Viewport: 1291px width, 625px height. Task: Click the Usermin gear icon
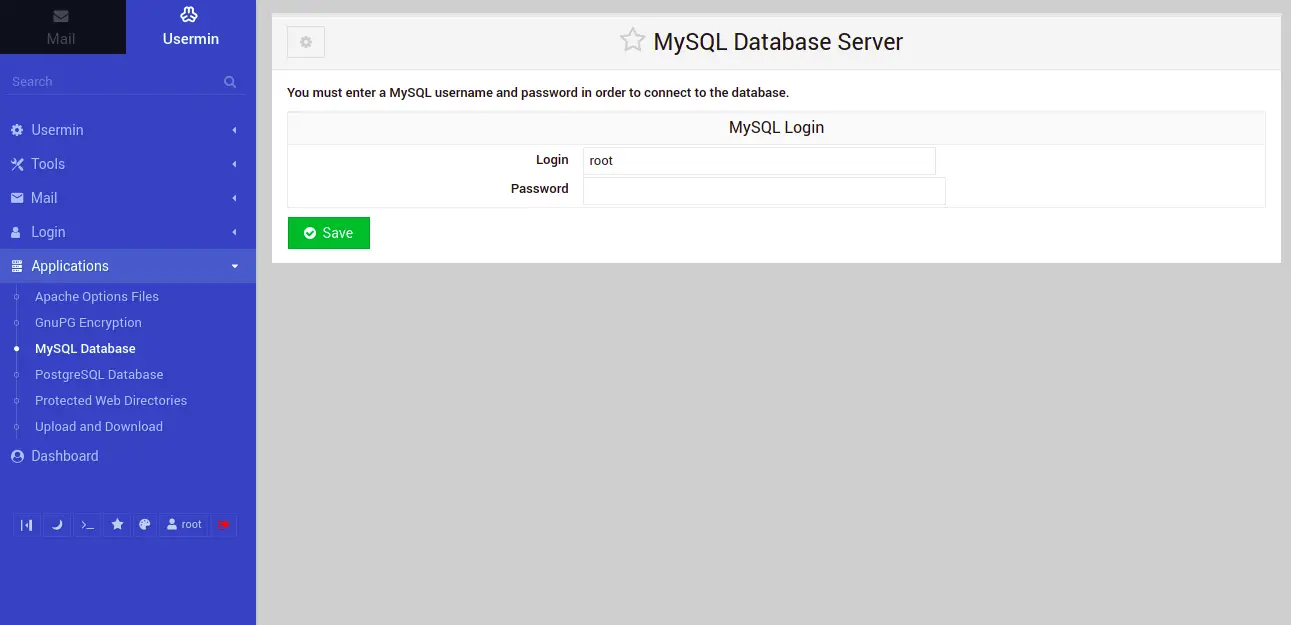tap(17, 130)
